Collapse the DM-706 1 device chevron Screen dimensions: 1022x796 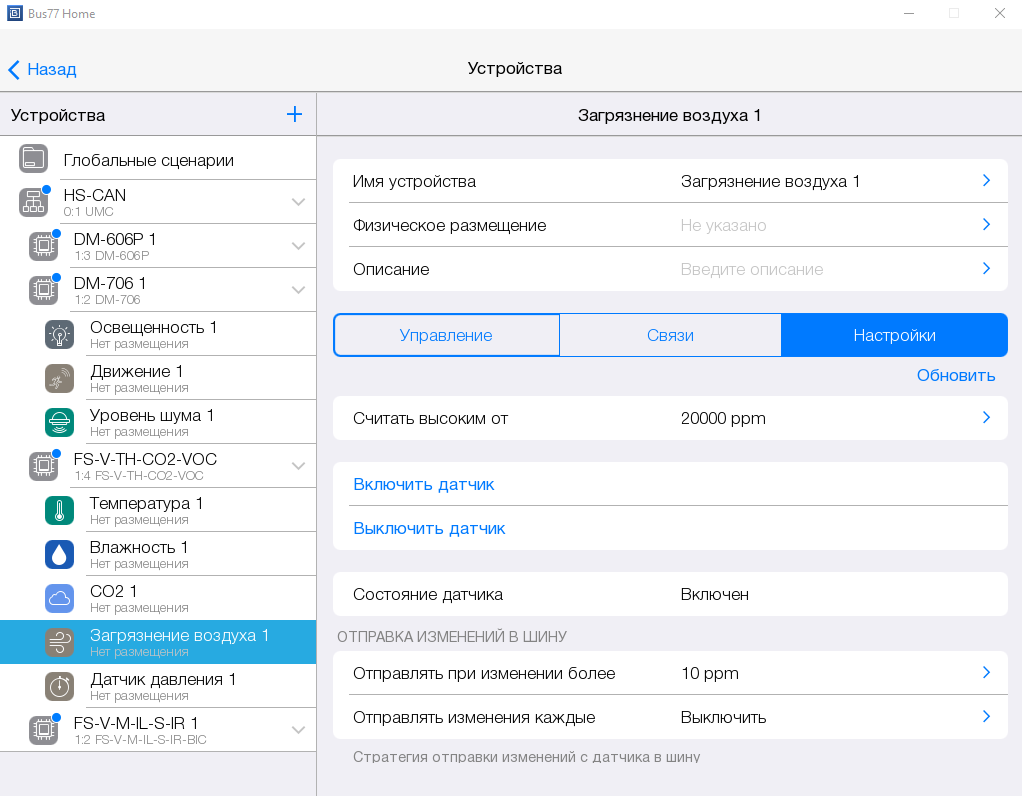[298, 290]
